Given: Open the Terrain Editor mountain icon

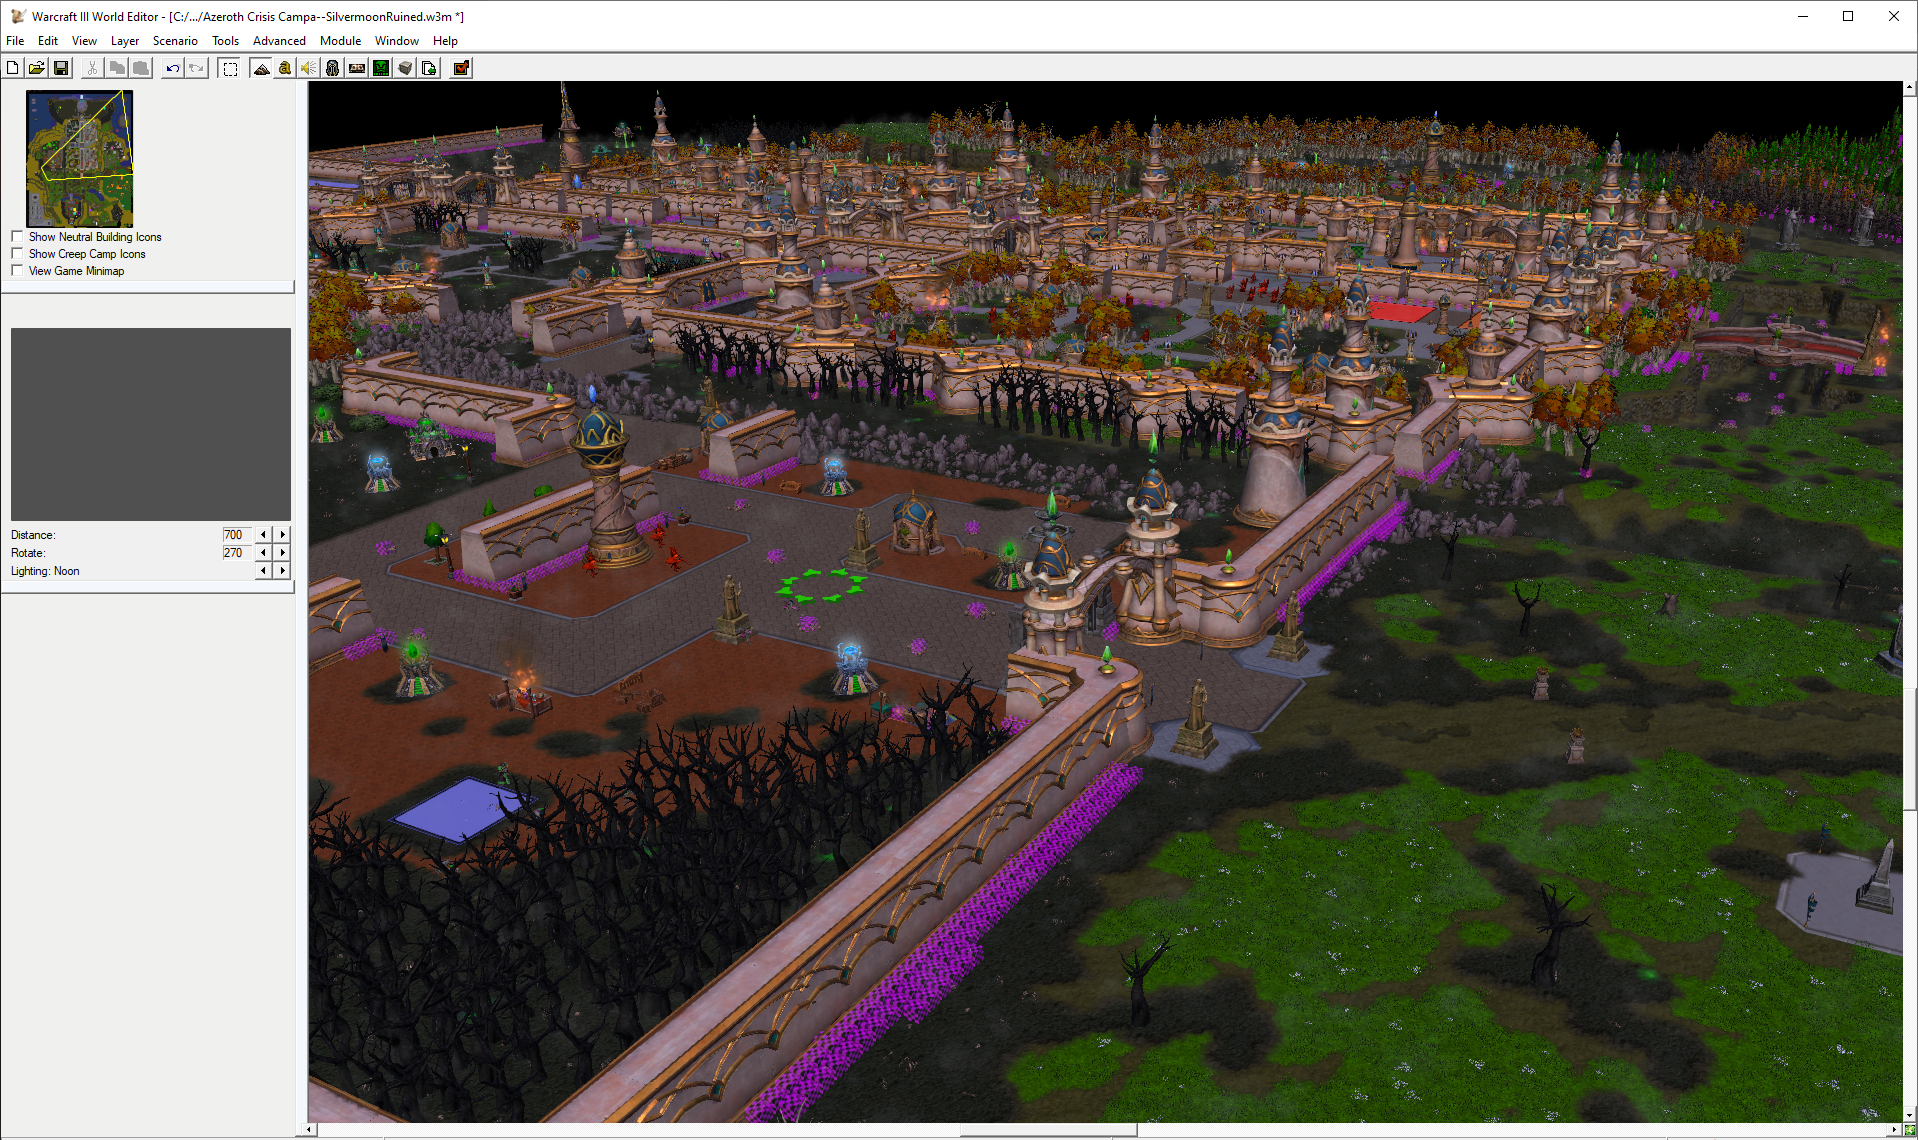Looking at the screenshot, I should click(261, 68).
